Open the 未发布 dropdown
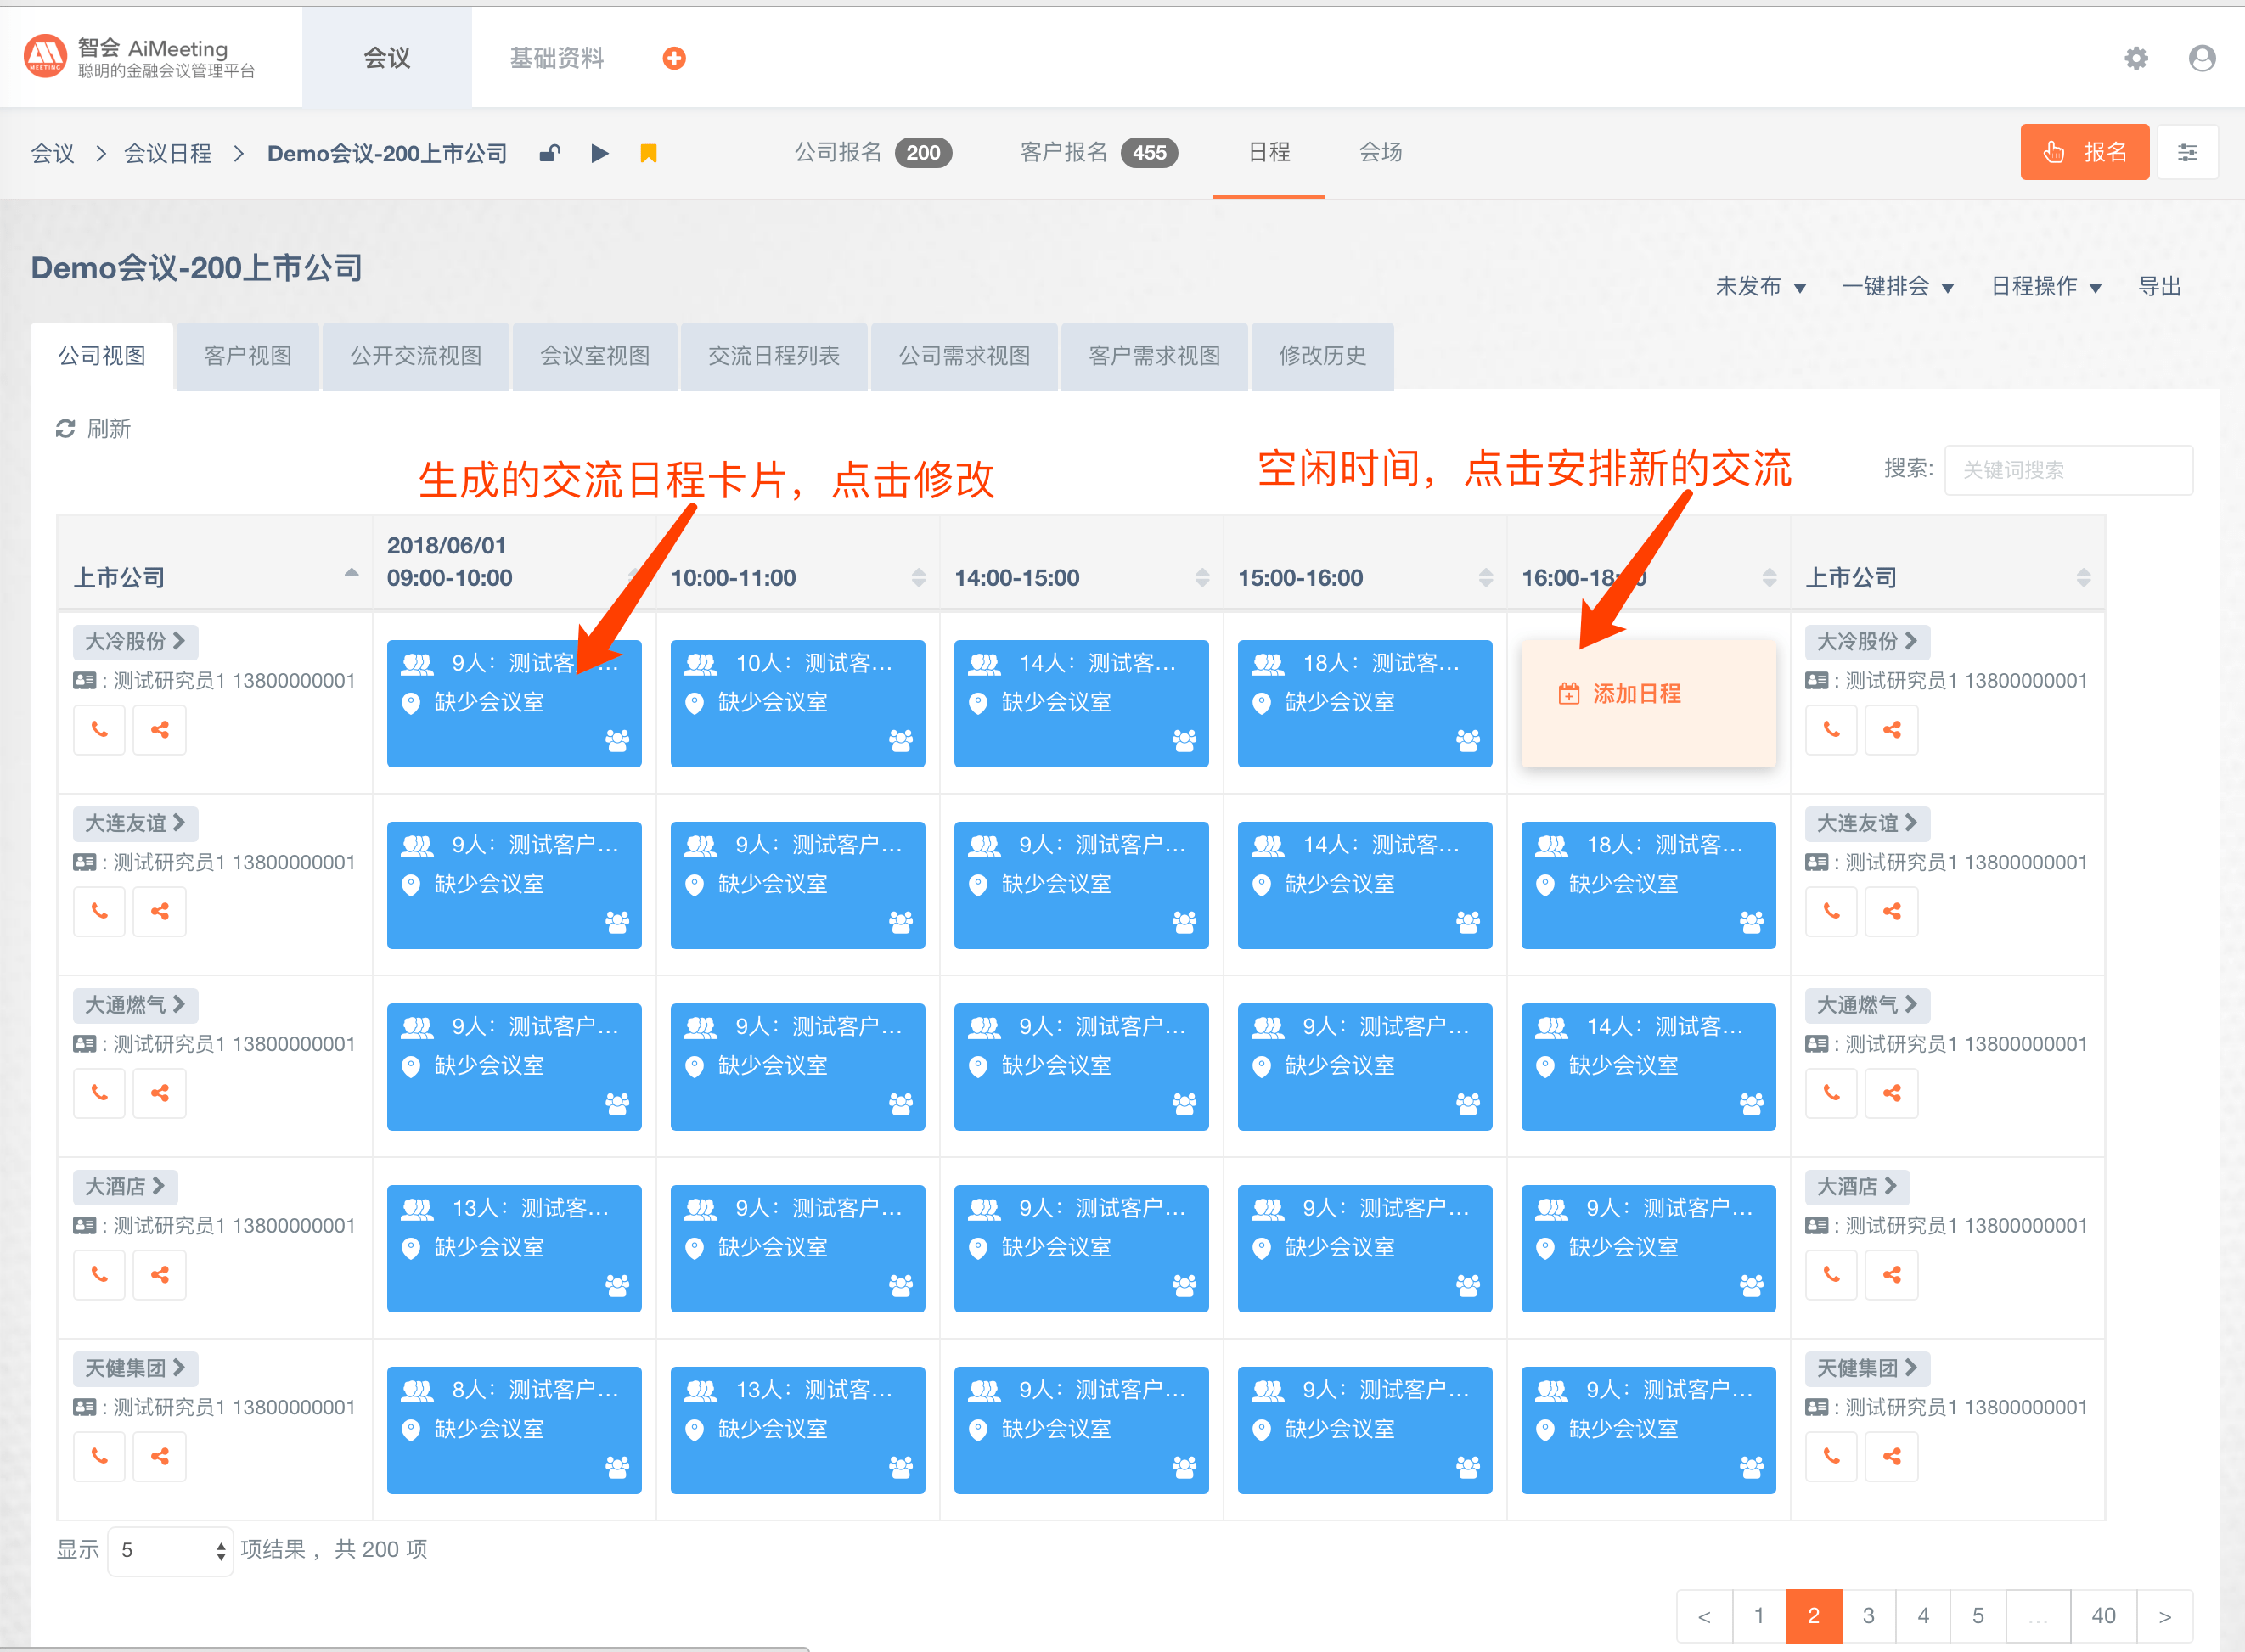The height and width of the screenshot is (1652, 2245). pyautogui.click(x=1761, y=287)
